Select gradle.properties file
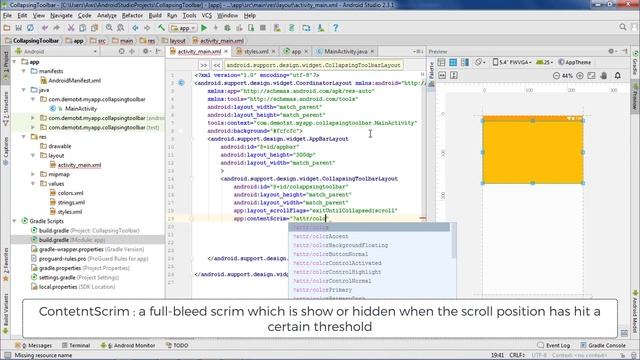This screenshot has height=360, width=640. tap(80, 268)
